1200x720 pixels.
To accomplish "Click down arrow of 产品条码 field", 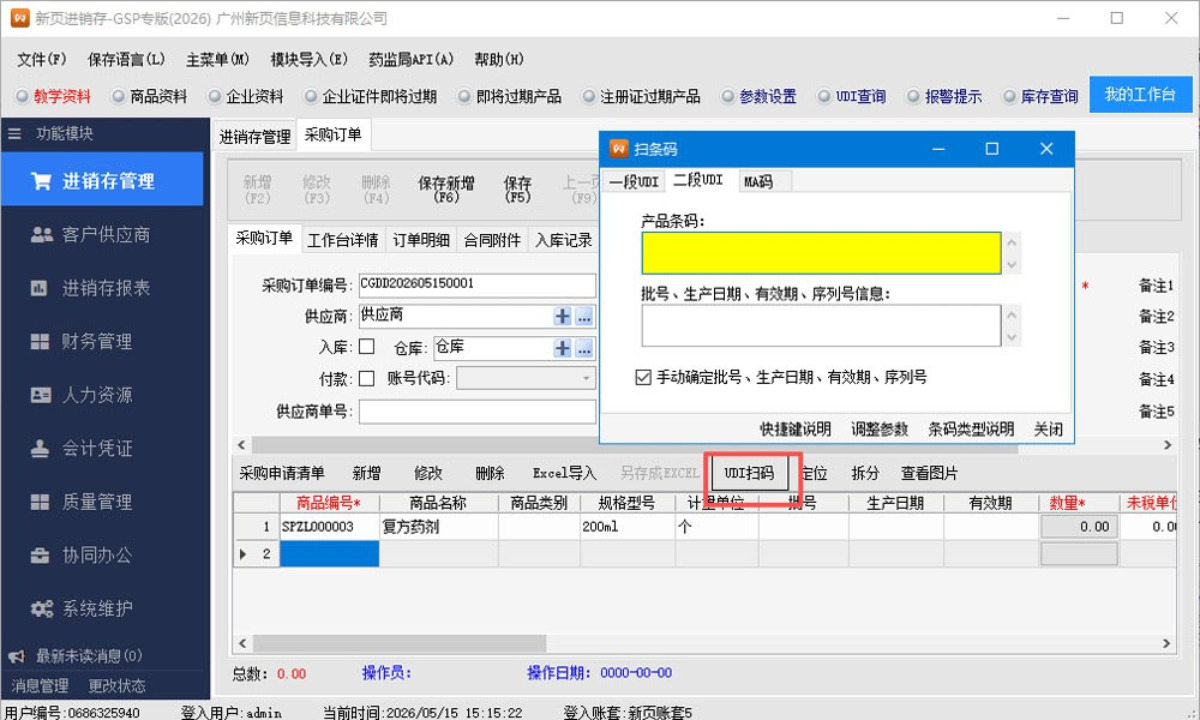I will [x=1013, y=265].
